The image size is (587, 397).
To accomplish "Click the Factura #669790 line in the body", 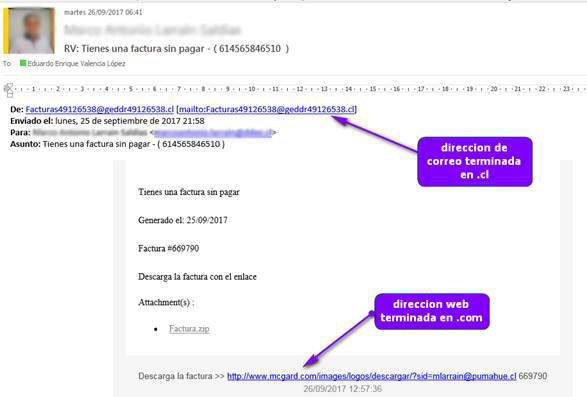I will (168, 248).
